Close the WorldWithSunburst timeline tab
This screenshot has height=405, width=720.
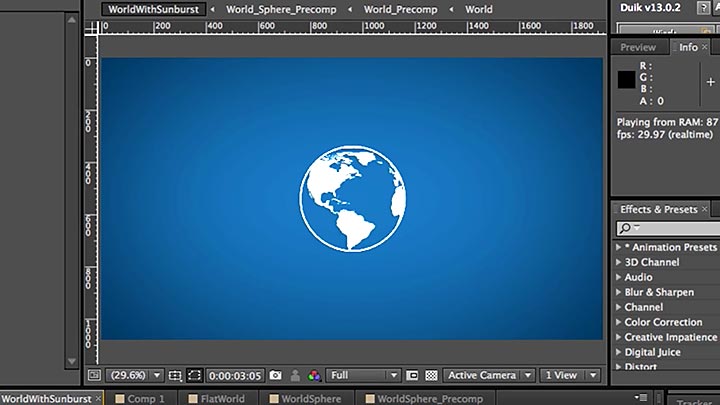pyautogui.click(x=98, y=399)
